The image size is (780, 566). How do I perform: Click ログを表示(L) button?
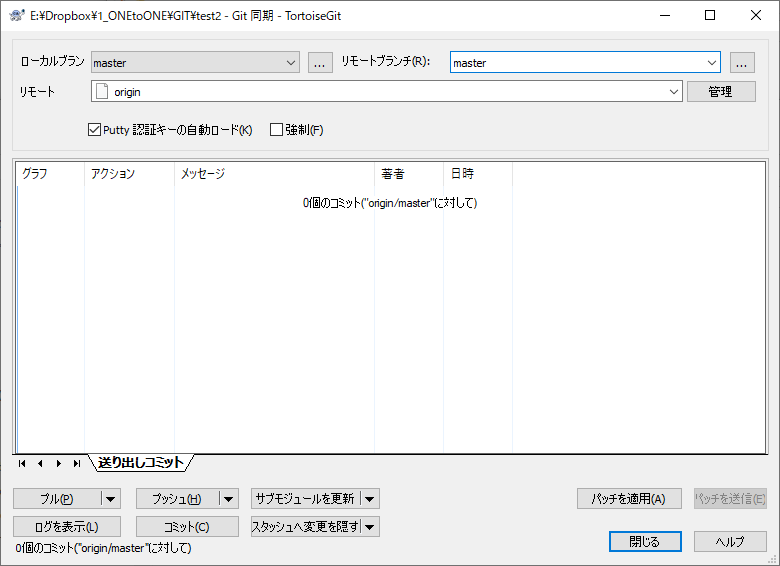pos(67,527)
